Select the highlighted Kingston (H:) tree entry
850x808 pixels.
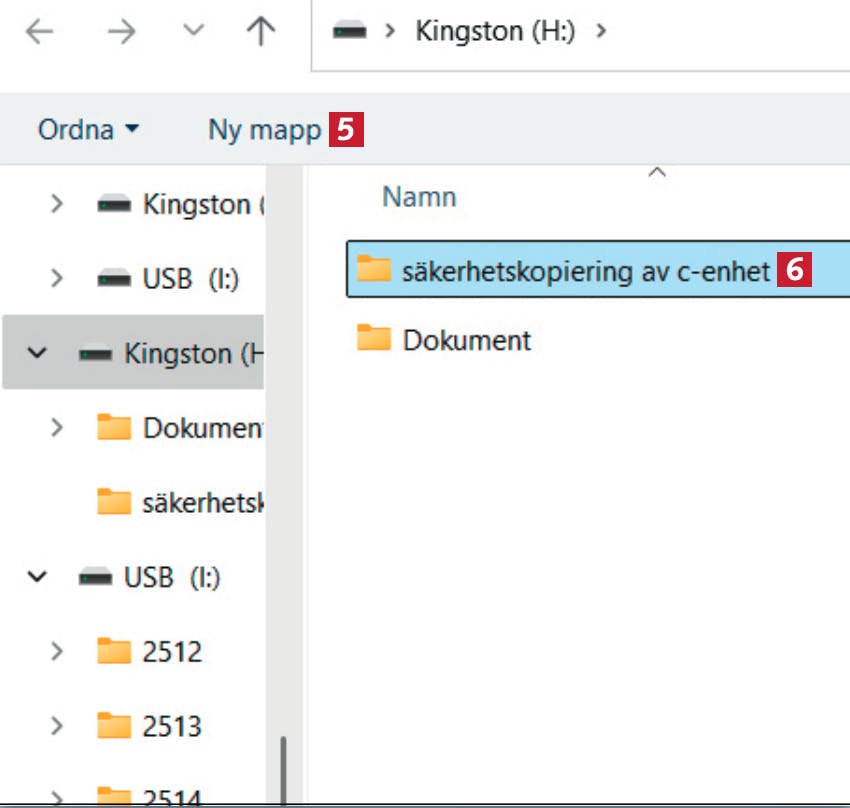click(x=133, y=352)
